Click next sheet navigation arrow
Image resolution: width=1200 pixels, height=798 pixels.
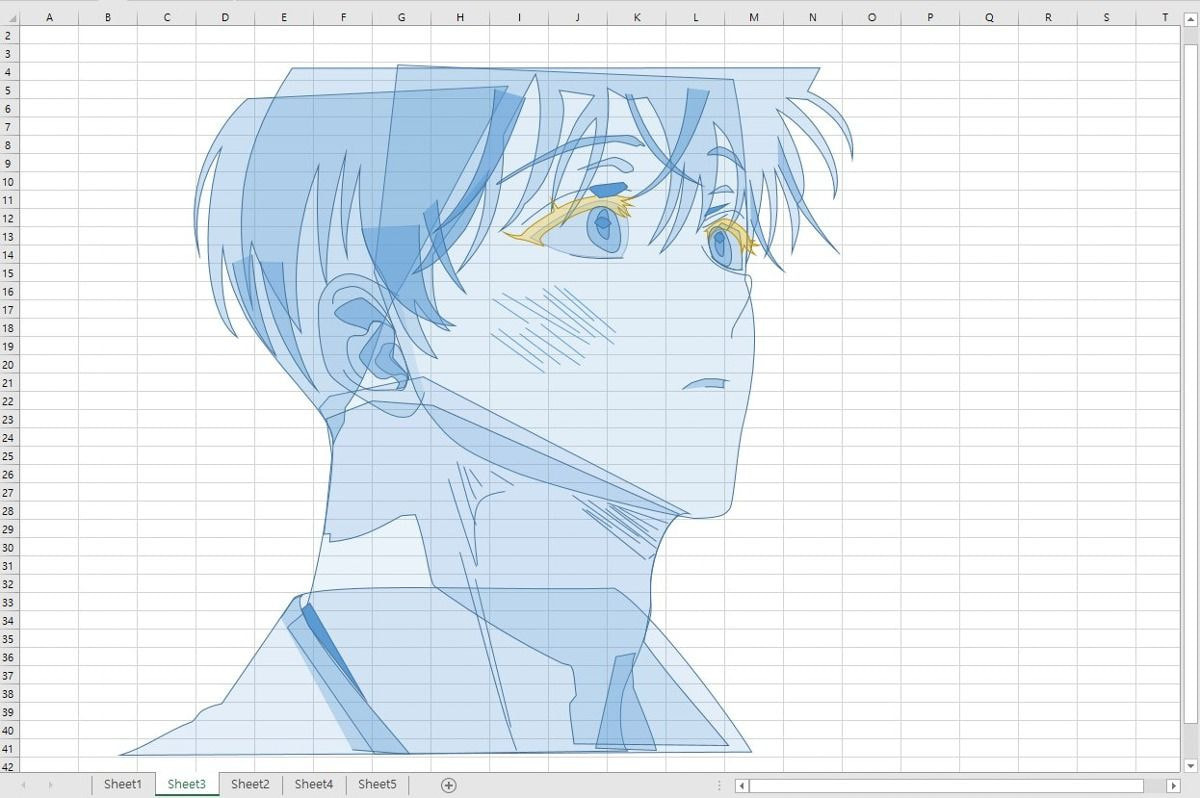point(50,786)
